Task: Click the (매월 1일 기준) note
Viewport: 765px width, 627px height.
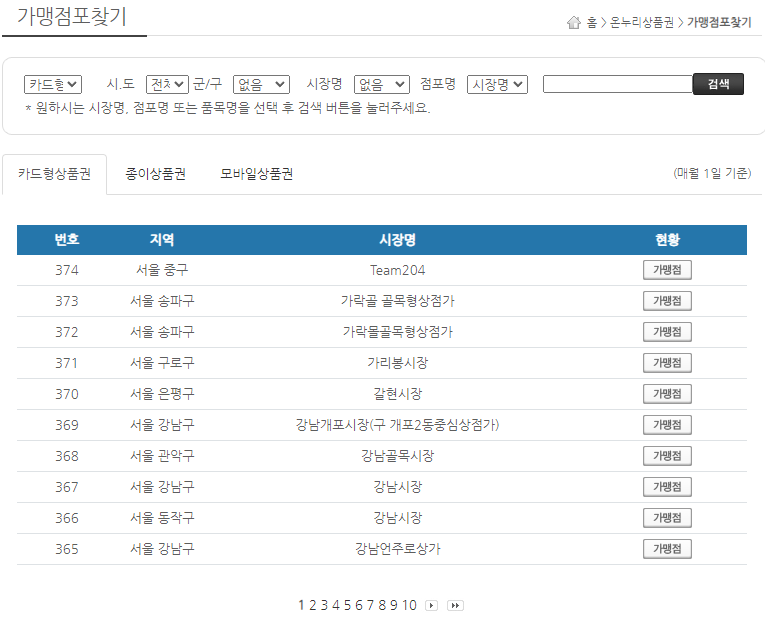Action: click(712, 173)
